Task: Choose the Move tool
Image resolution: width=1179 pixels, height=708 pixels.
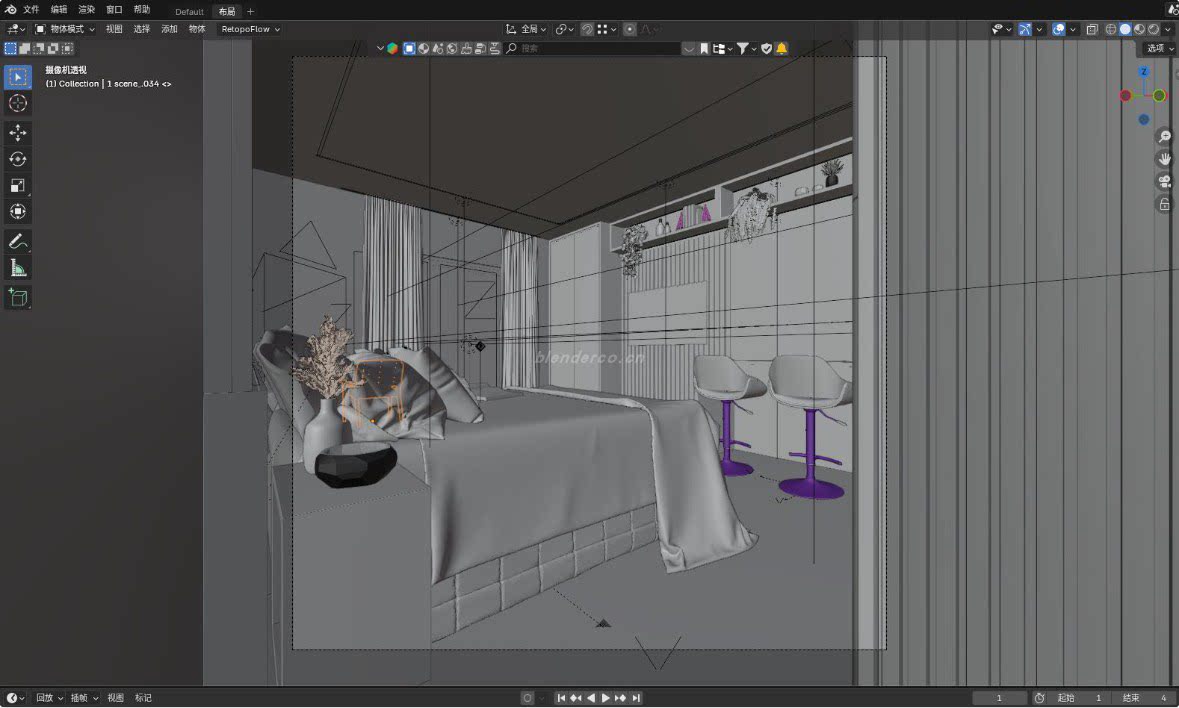Action: [x=18, y=133]
